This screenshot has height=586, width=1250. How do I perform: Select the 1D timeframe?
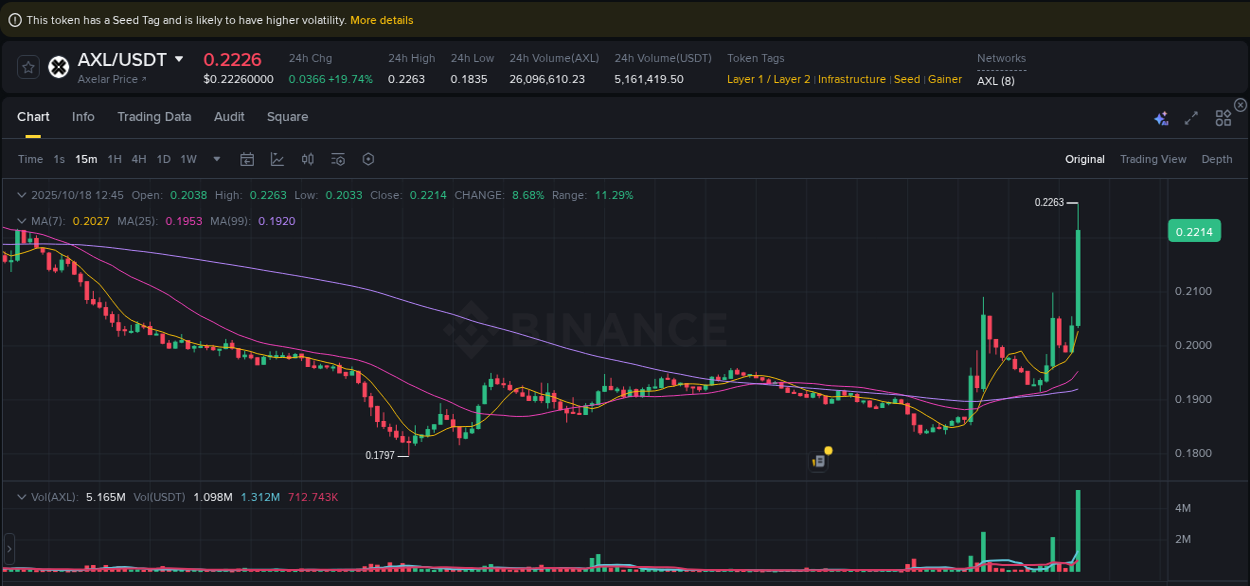coord(163,159)
